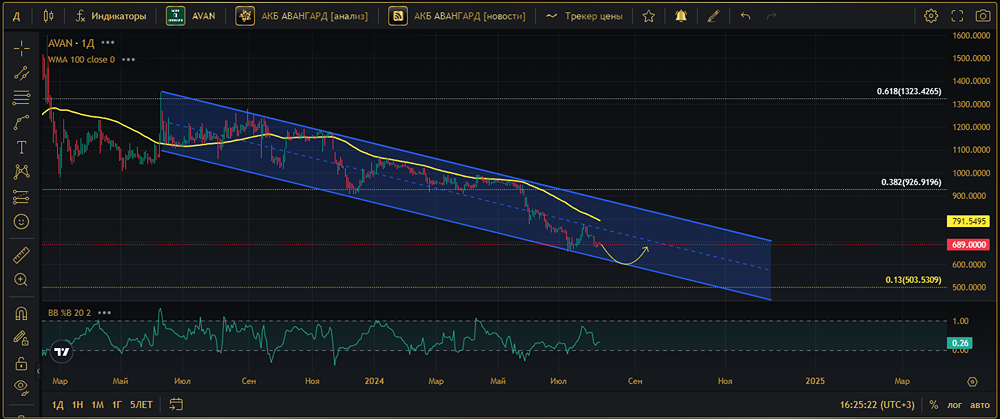The image size is (1000, 419).
Task: Expand BB %B 20 2 options menu
Action: pos(105,313)
